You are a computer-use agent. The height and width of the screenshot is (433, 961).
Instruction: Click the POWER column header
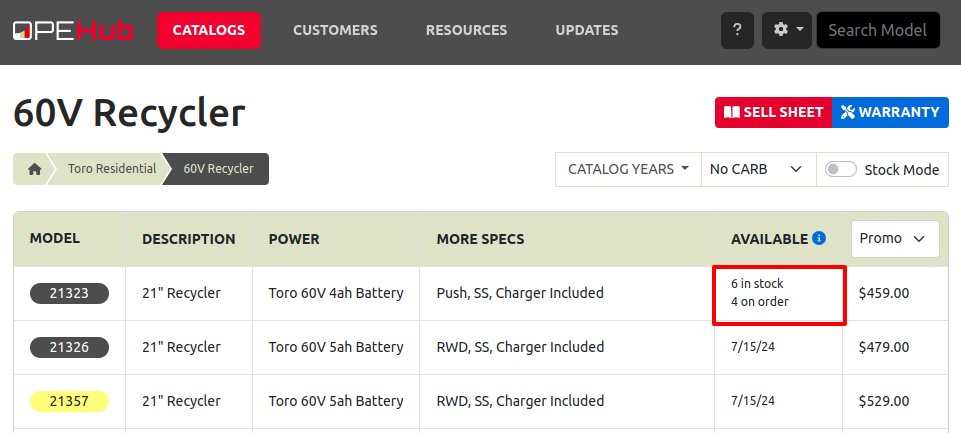tap(294, 239)
